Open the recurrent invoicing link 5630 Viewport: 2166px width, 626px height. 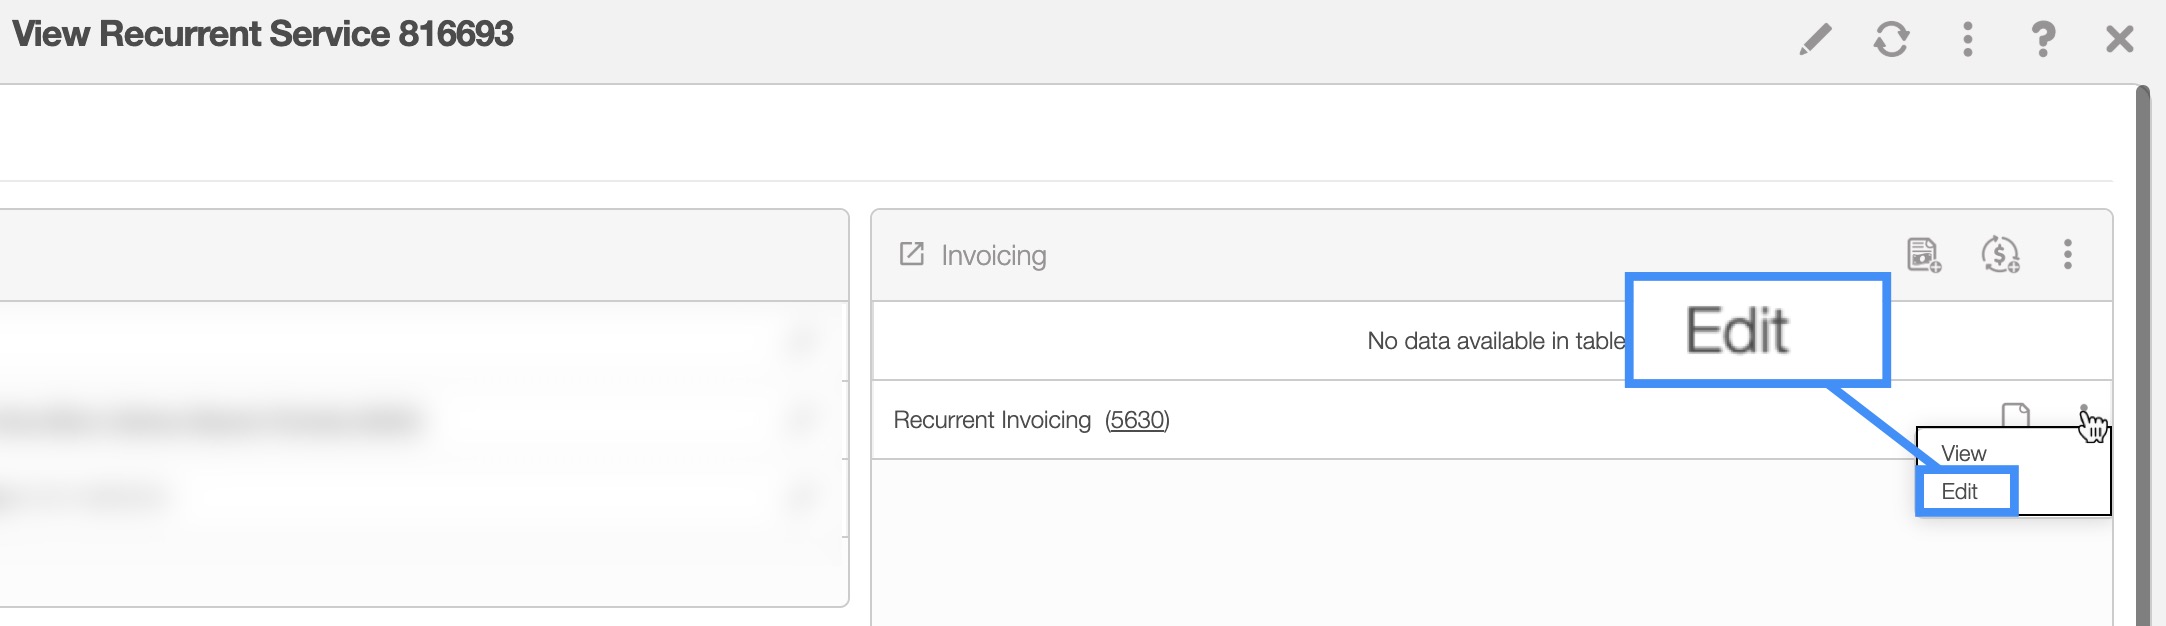click(x=1137, y=420)
